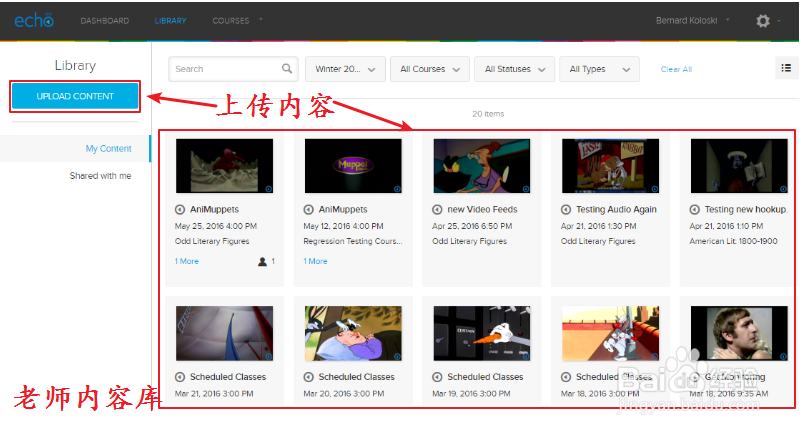This screenshot has height=433, width=804.
Task: Click media icon beside May 12 AniMuppets
Action: 308,209
